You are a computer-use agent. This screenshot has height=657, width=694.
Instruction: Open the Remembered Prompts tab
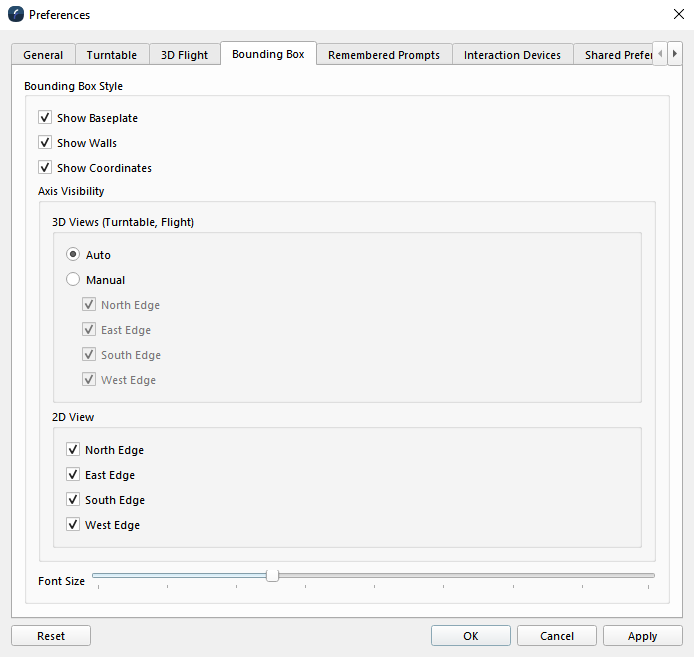click(384, 55)
